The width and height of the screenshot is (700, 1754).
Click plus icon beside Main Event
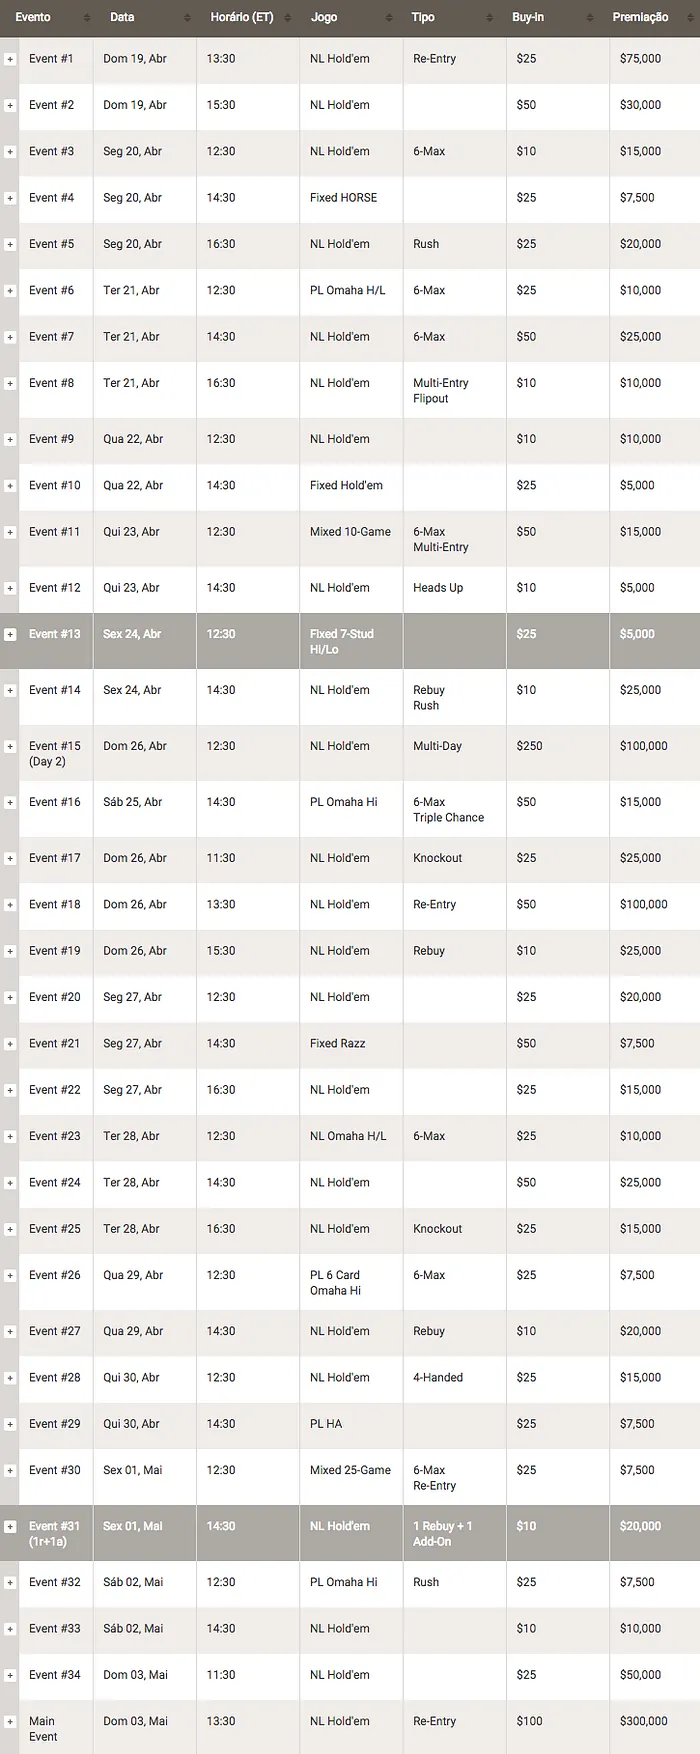click(10, 1722)
